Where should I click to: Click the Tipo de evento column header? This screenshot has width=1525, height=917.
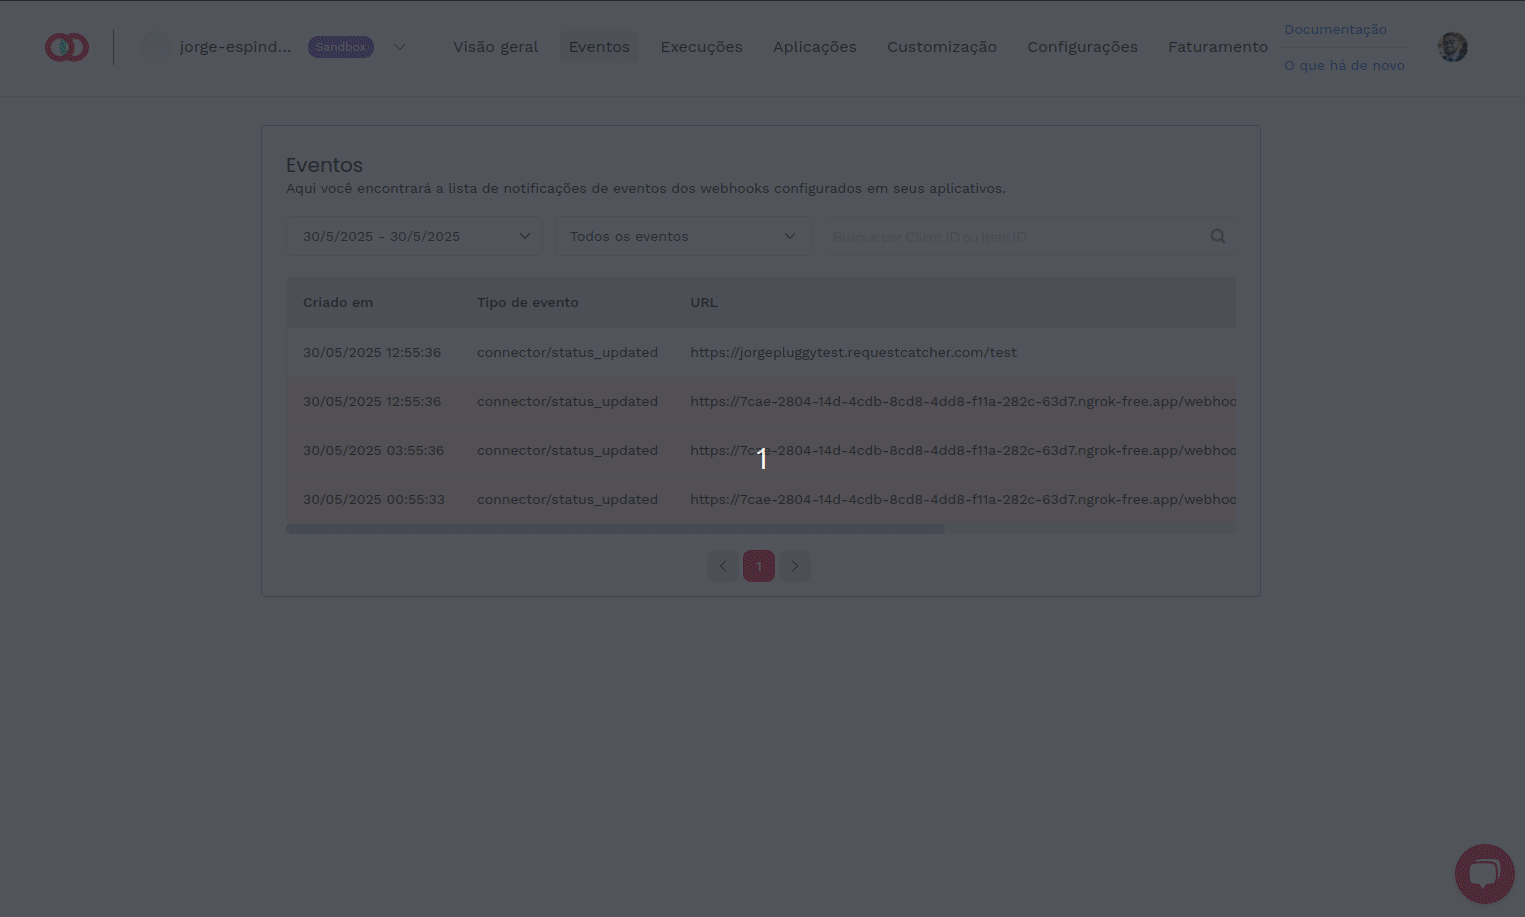point(527,302)
